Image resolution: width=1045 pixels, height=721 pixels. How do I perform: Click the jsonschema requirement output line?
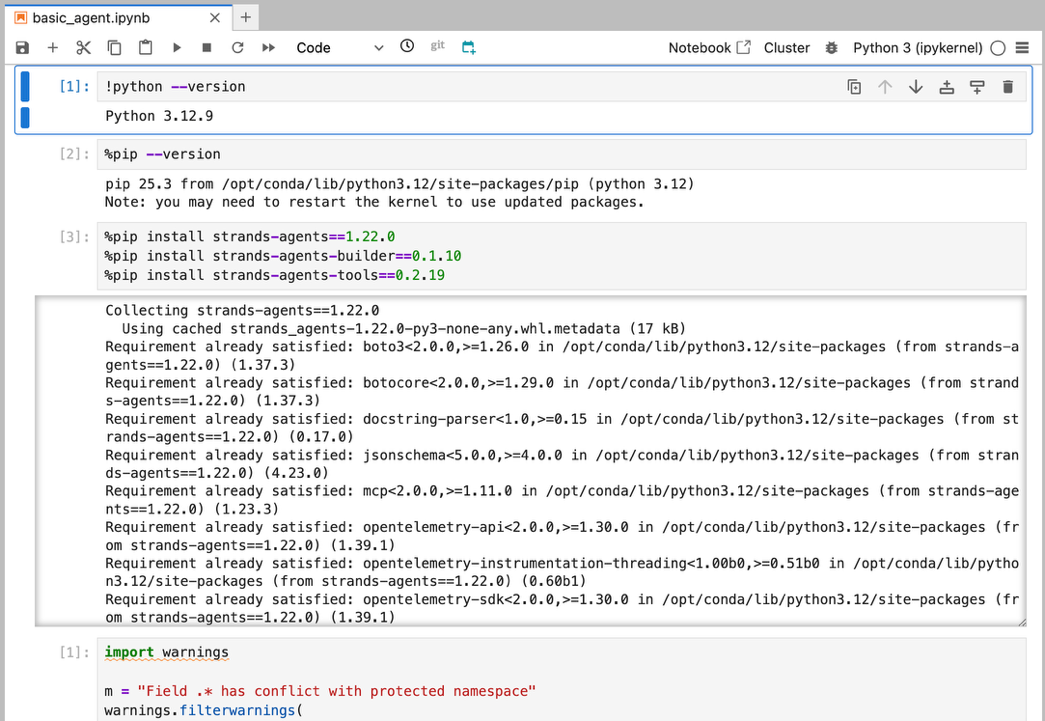point(561,464)
